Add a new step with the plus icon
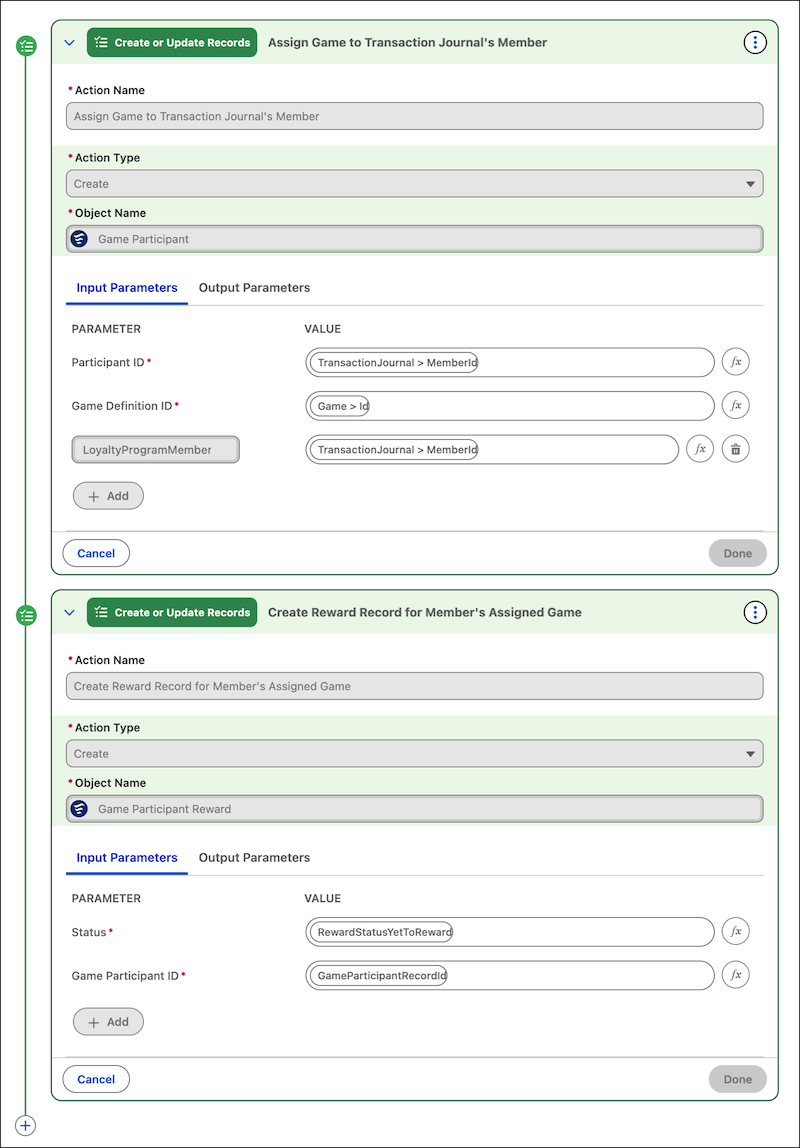This screenshot has width=800, height=1148. tap(26, 1125)
